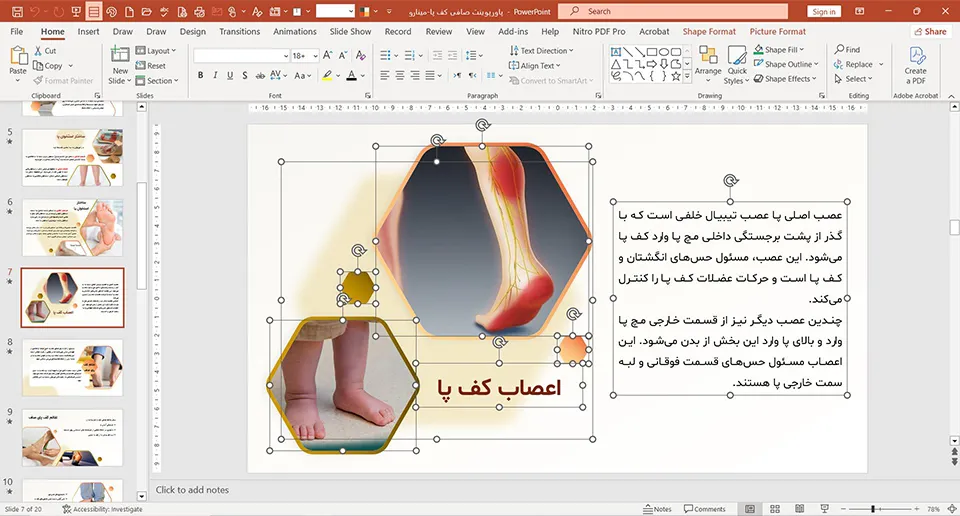Switch to the Shape Format tab

click(709, 31)
